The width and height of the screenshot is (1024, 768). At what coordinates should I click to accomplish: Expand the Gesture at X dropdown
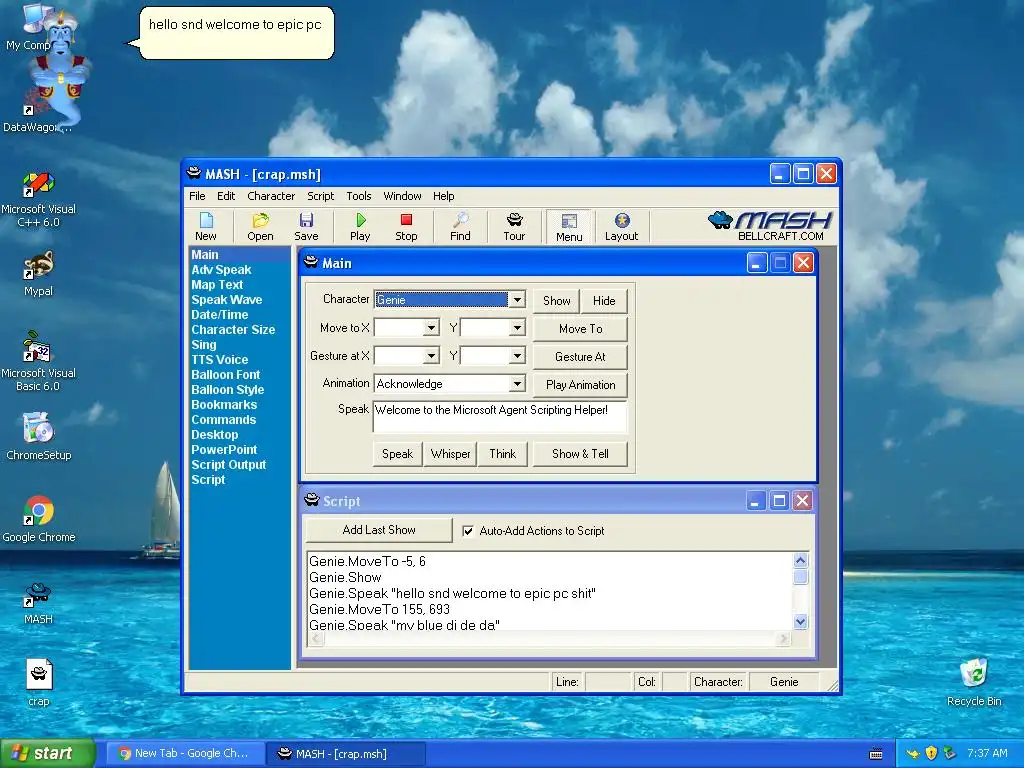click(x=431, y=356)
